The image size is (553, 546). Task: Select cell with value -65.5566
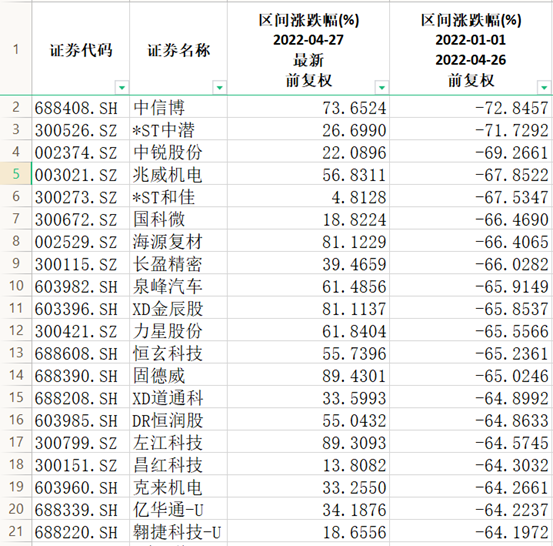[x=471, y=330]
